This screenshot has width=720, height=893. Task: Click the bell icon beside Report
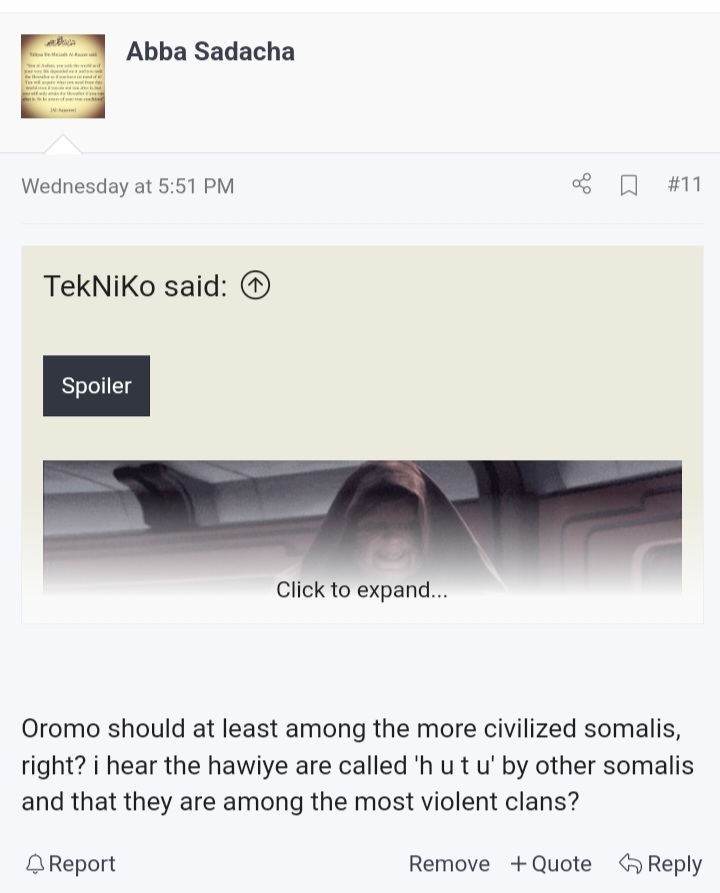(x=35, y=864)
